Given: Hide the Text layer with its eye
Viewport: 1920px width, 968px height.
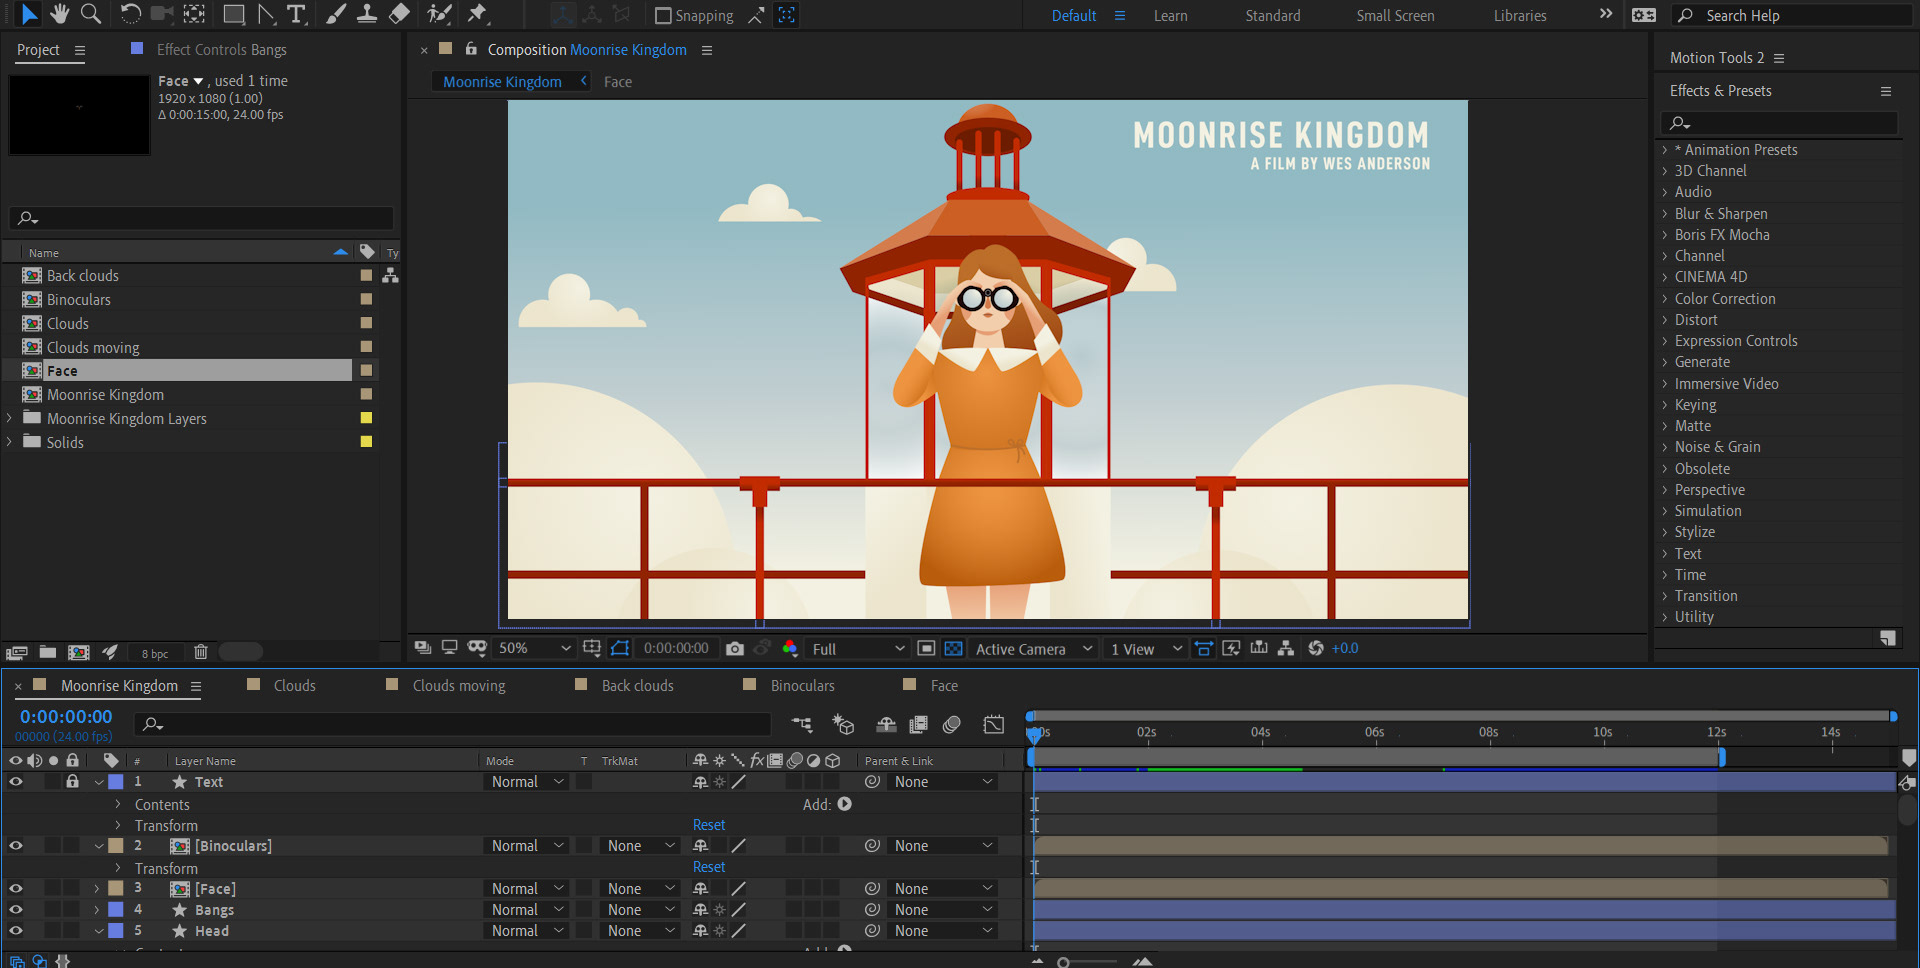Looking at the screenshot, I should [16, 782].
